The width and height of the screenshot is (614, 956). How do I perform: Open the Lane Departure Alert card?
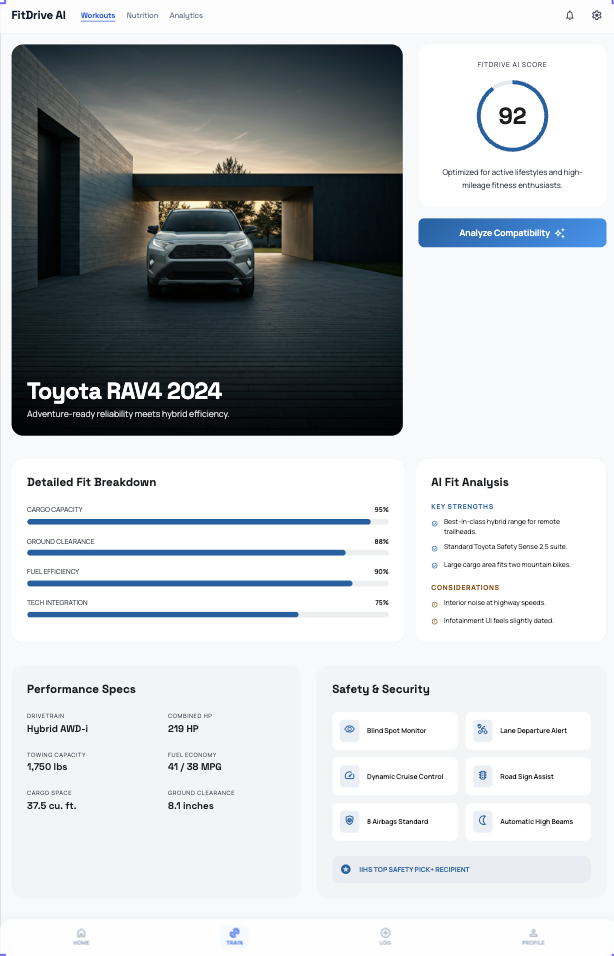point(528,730)
